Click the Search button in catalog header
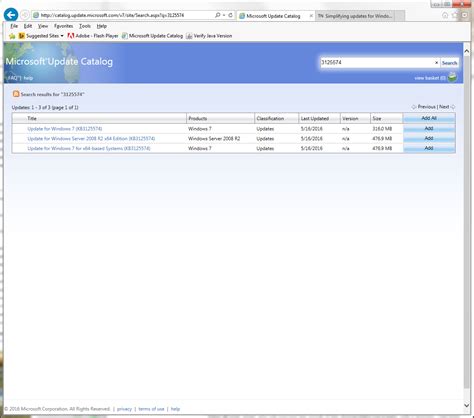474x418 pixels. tap(449, 63)
